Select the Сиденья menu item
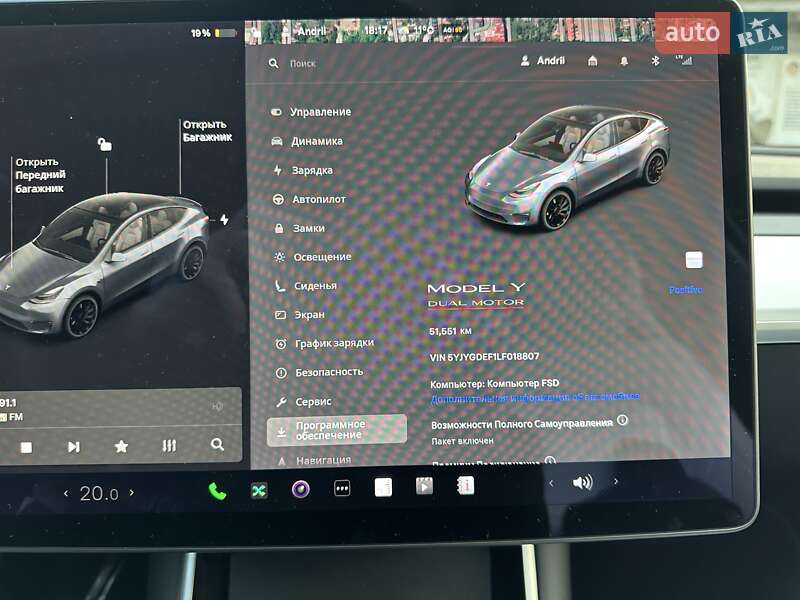This screenshot has width=800, height=600. pos(306,286)
